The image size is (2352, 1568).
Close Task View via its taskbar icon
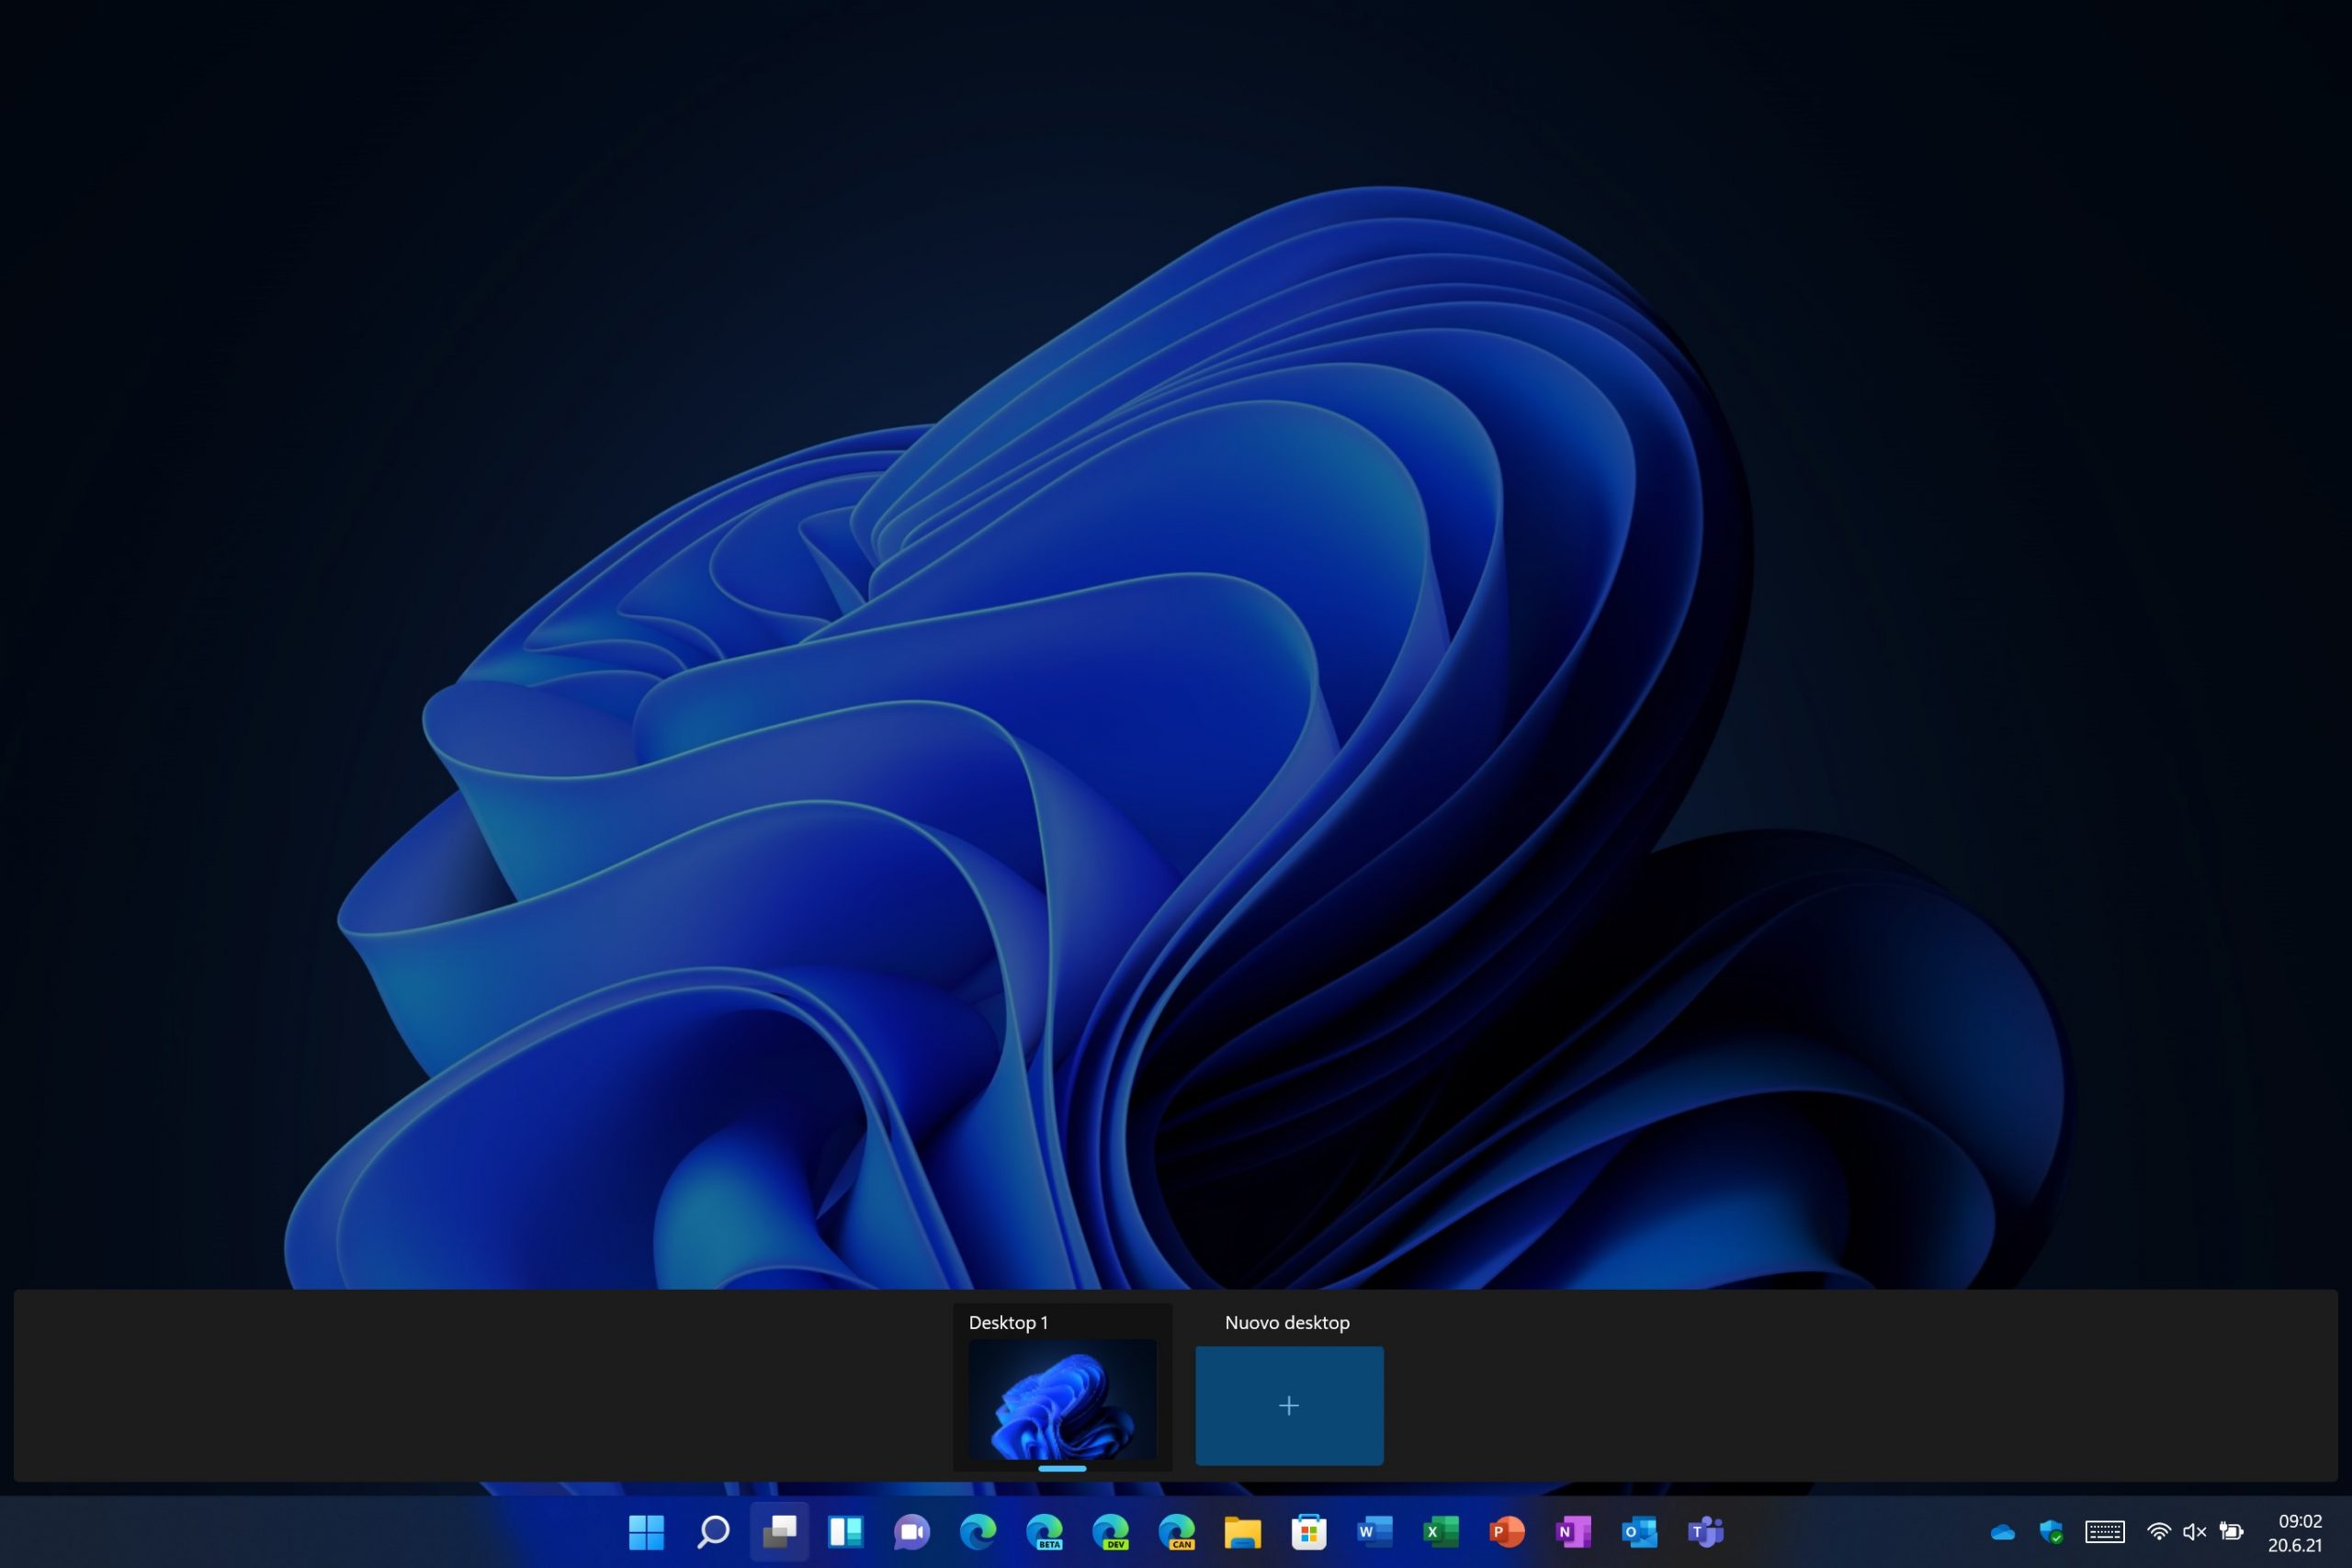[779, 1531]
